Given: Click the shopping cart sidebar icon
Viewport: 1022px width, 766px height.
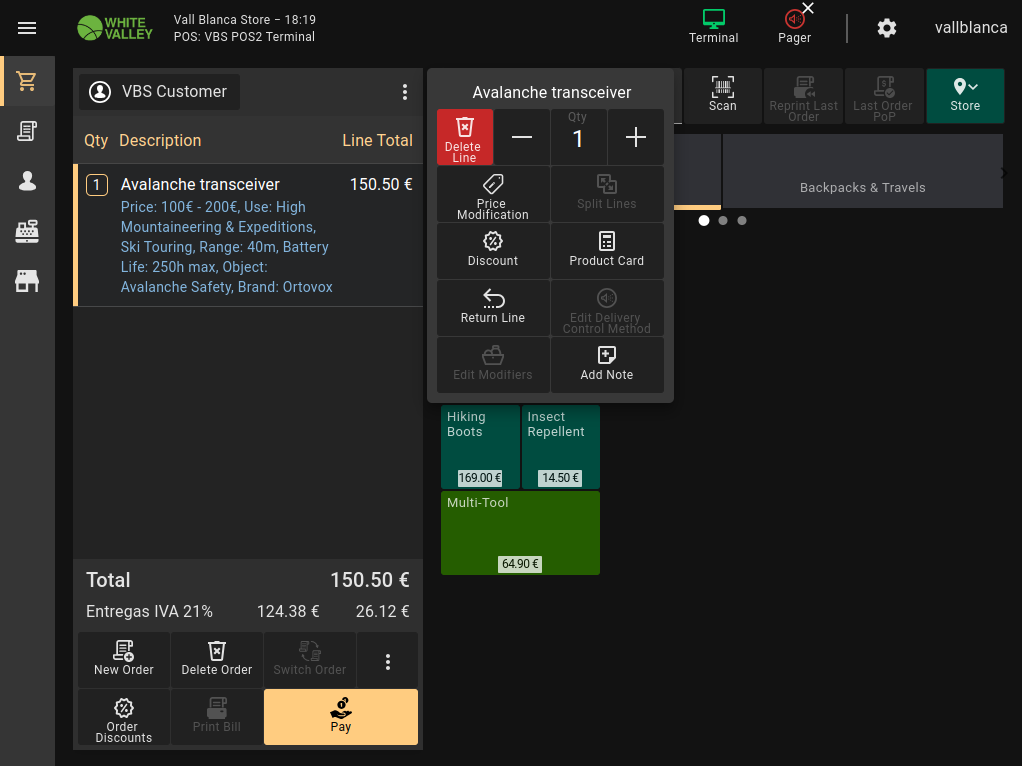Looking at the screenshot, I should tap(27, 81).
